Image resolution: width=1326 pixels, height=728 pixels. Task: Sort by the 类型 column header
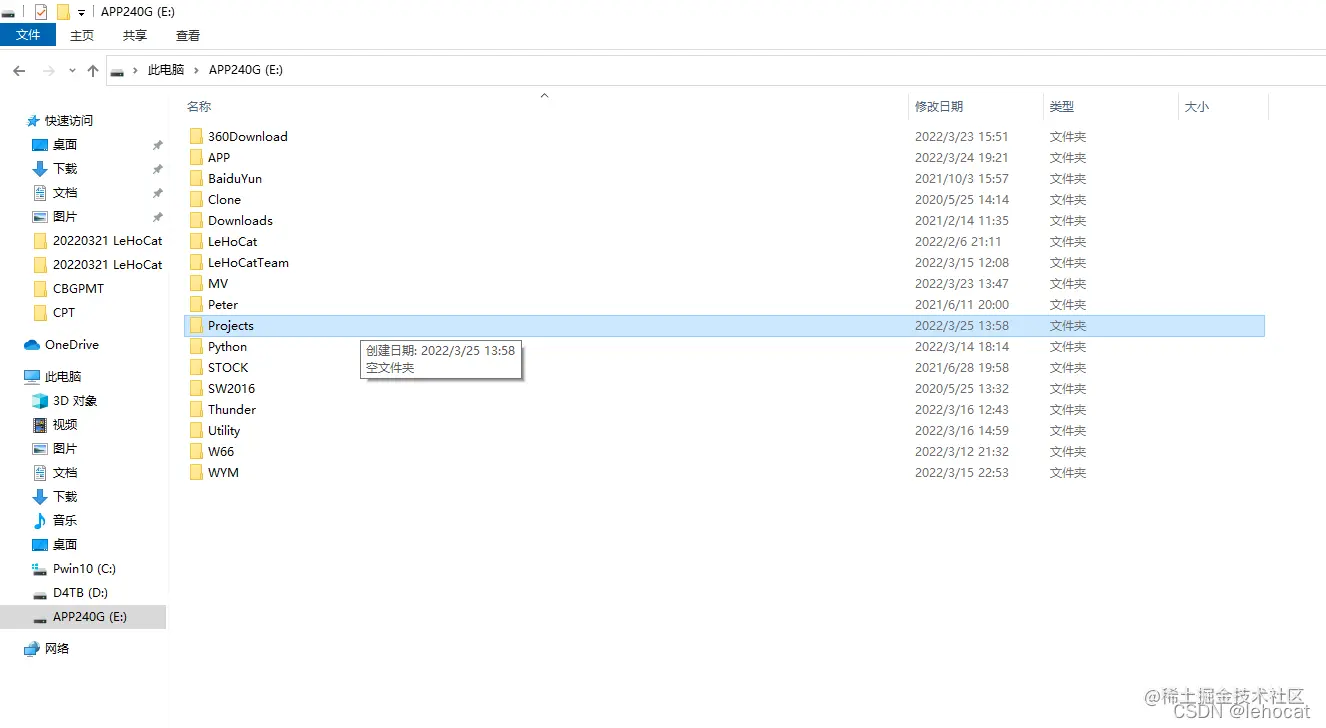pos(1061,106)
